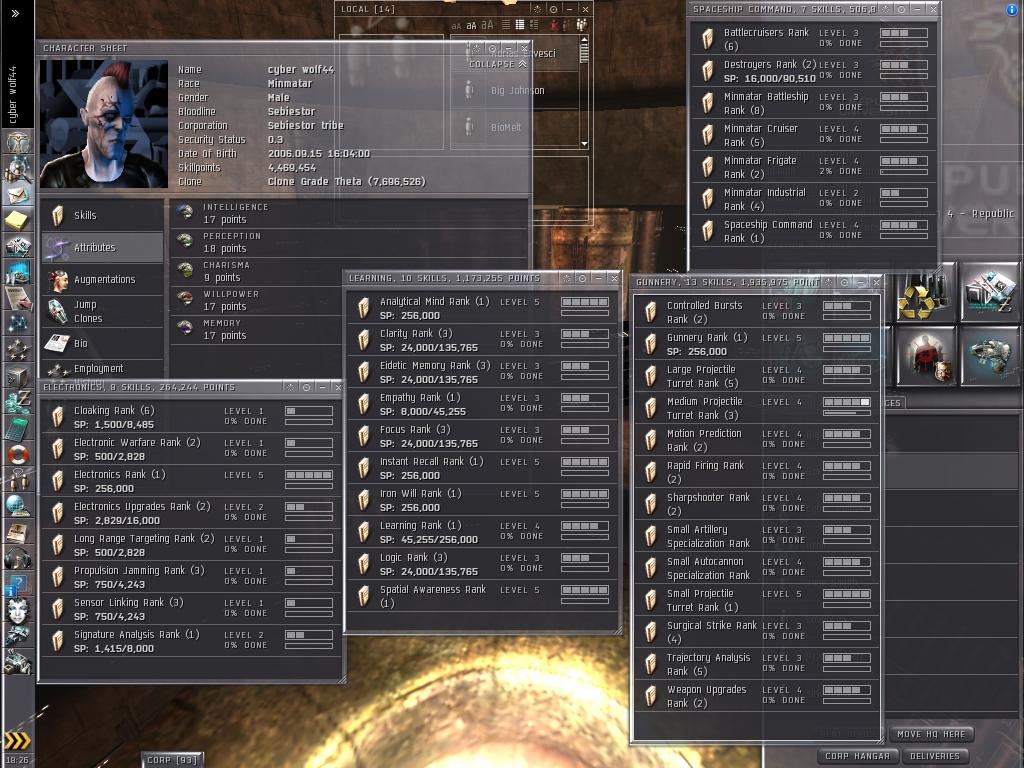Click Local member list scroll up arrow
The image size is (1024, 768).
[x=584, y=39]
